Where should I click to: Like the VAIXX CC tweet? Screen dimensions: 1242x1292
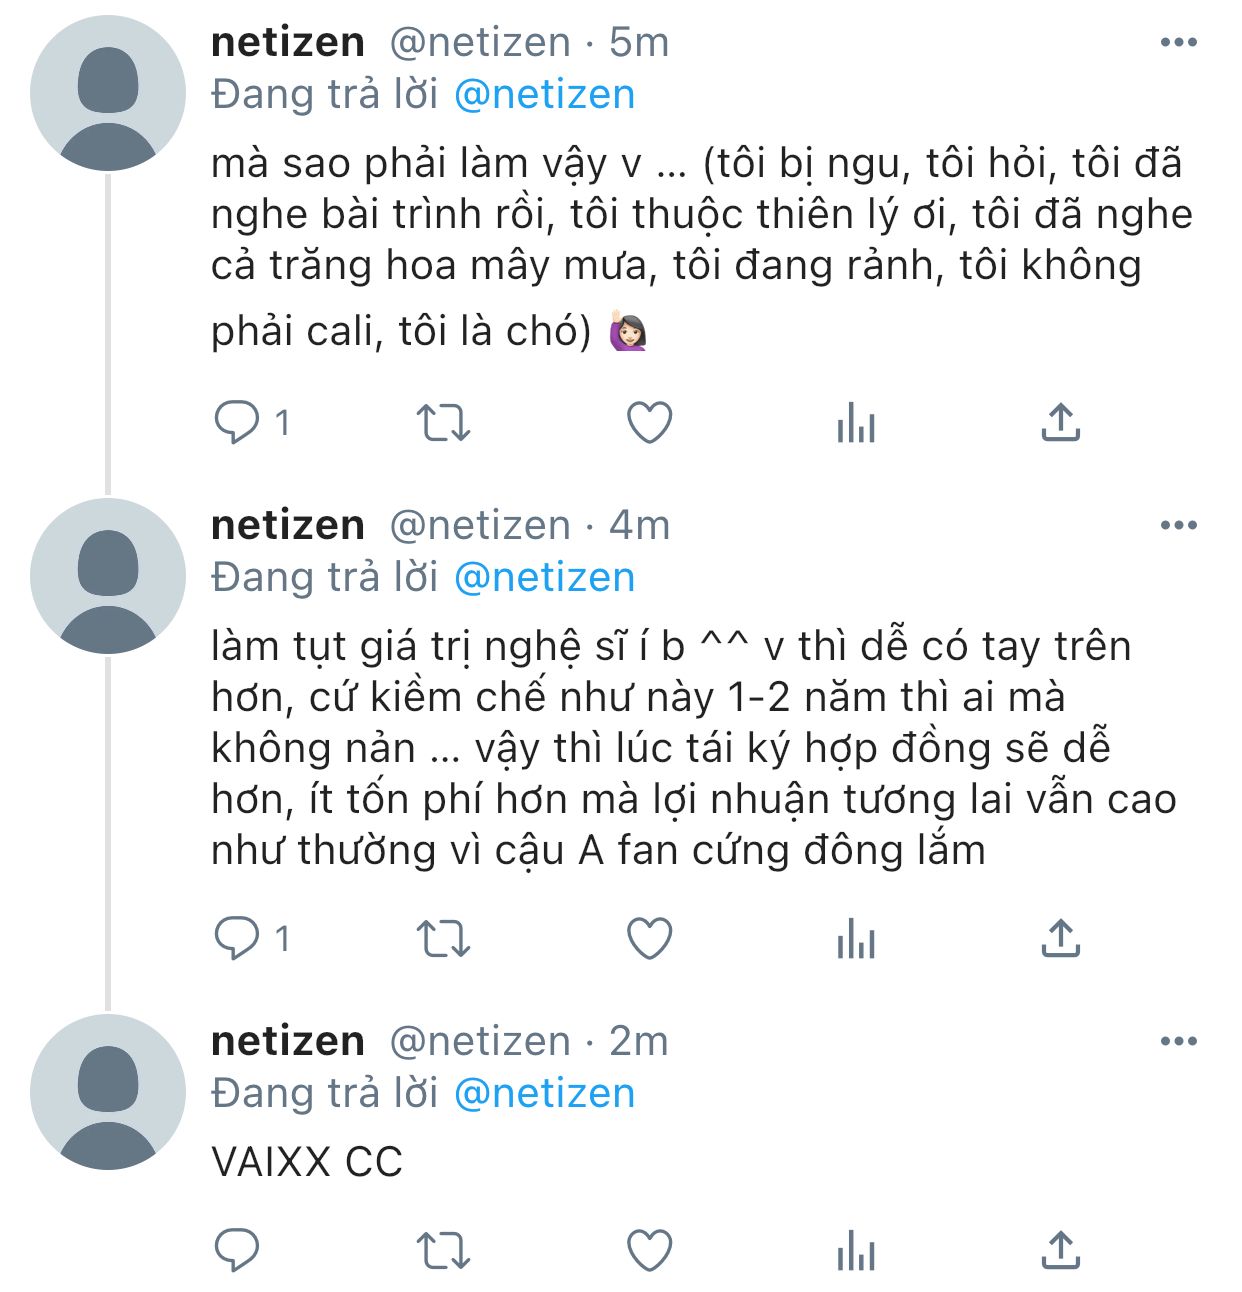(x=650, y=1250)
